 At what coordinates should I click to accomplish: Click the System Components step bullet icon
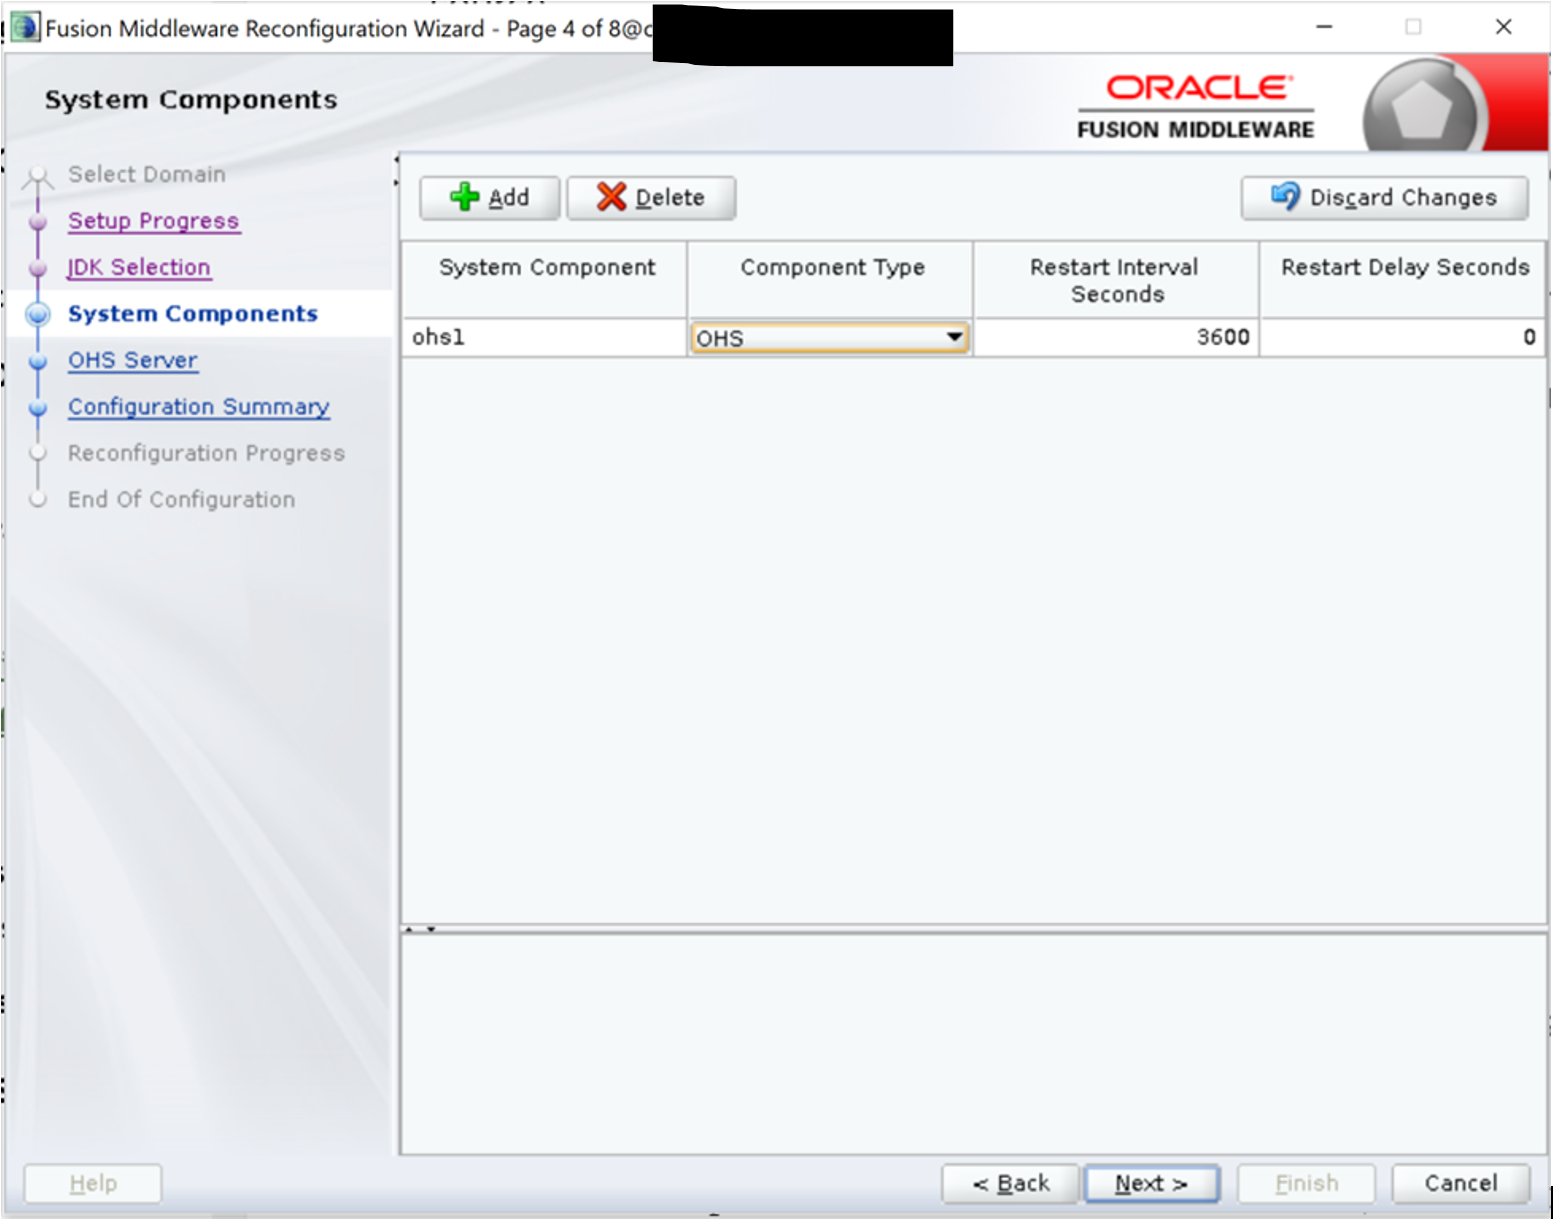38,314
